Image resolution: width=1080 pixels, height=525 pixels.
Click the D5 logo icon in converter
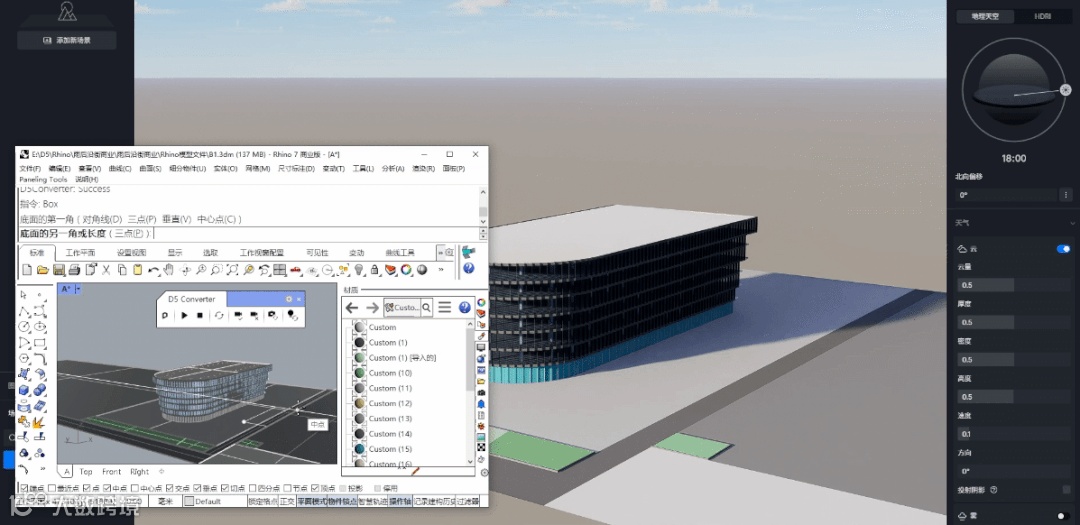pyautogui.click(x=165, y=316)
